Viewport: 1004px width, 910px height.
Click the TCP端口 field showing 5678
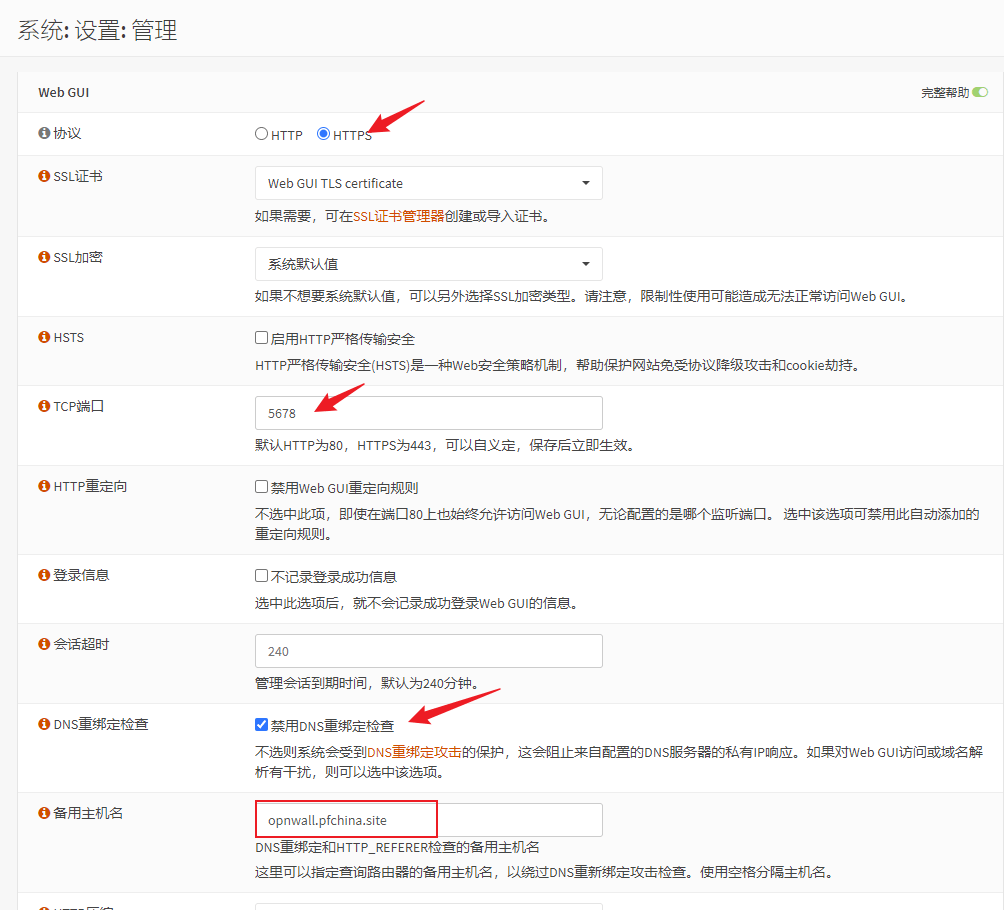[x=428, y=413]
